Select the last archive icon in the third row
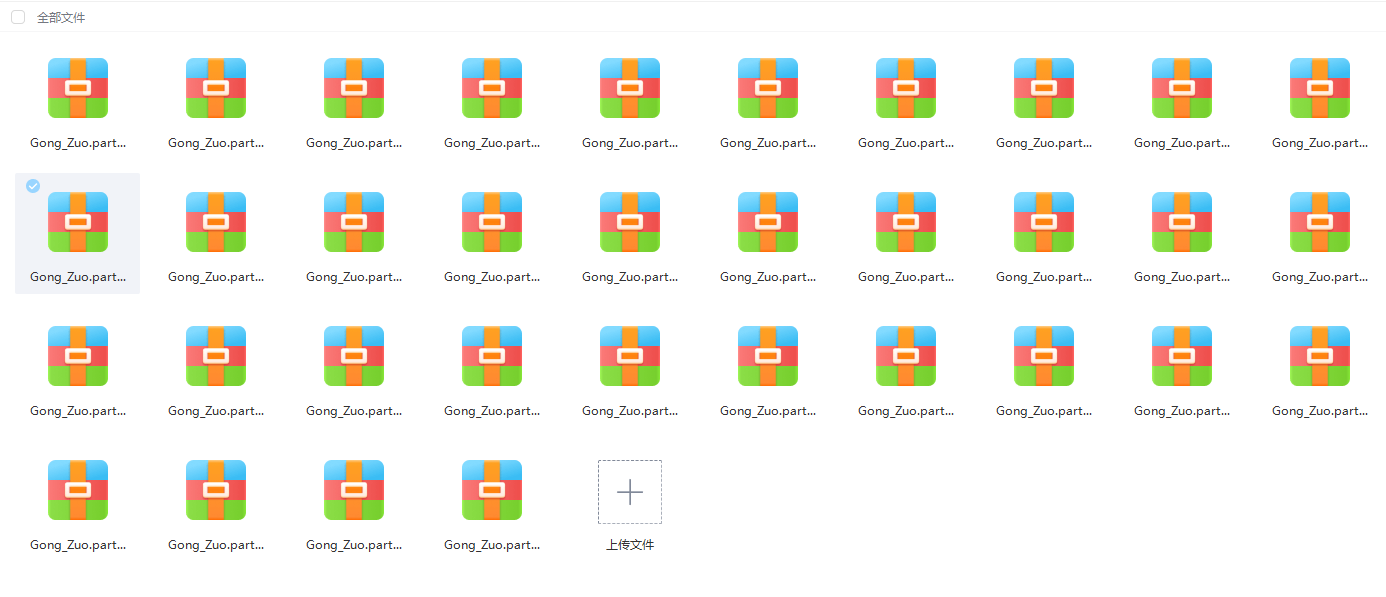The image size is (1386, 597). pos(1319,356)
